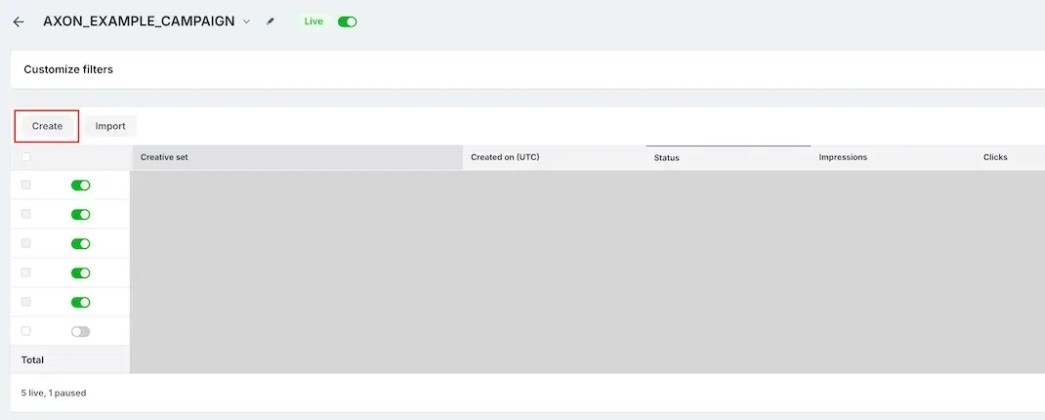Check the fourth row checkbox
1045x420 pixels.
[x=25, y=273]
